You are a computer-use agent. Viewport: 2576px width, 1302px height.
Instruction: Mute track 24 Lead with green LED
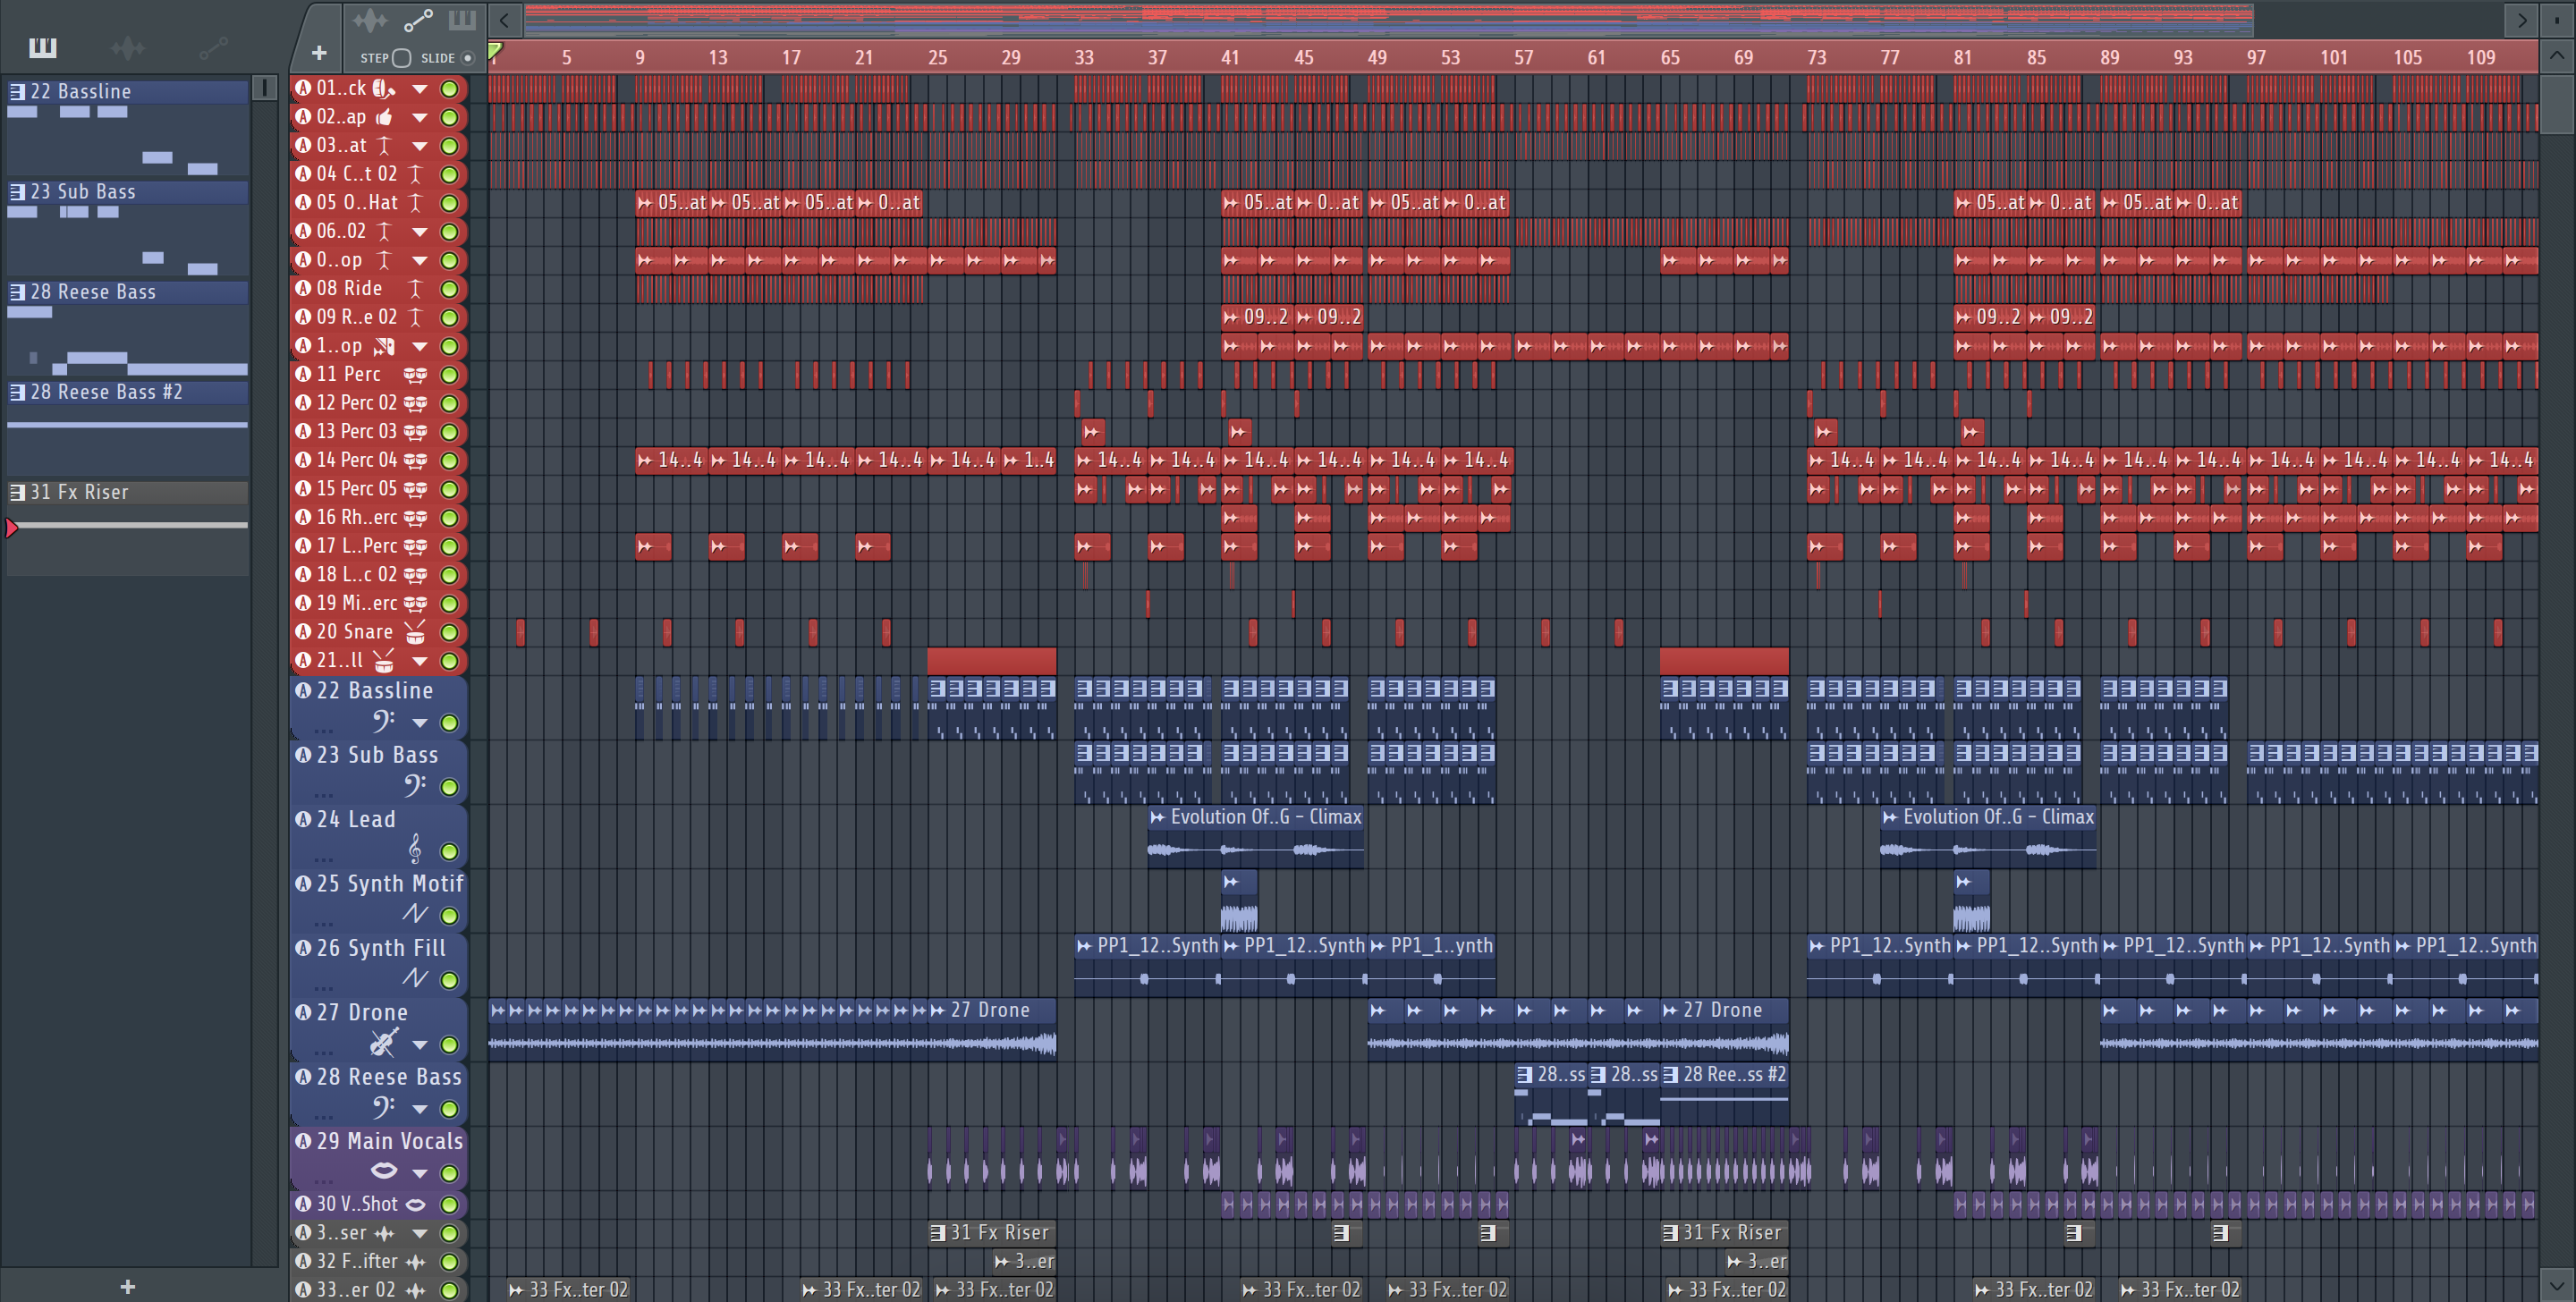coord(450,852)
